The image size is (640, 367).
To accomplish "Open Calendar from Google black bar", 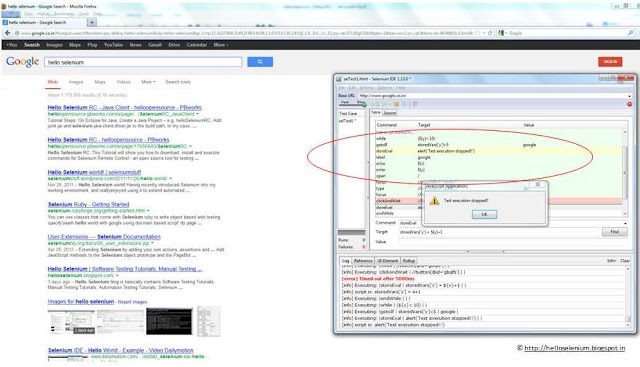I will click(x=197, y=45).
